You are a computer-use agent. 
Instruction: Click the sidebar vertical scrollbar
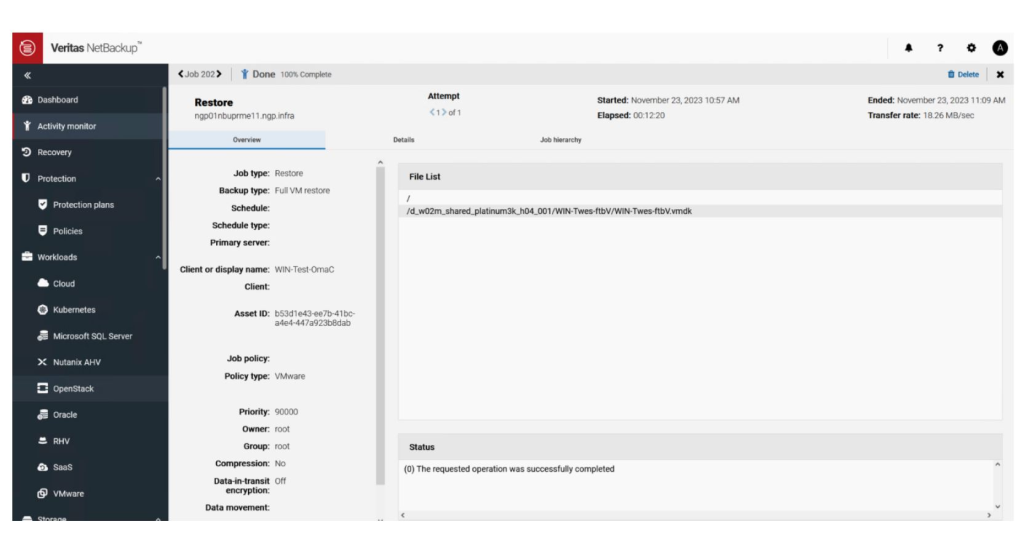click(x=165, y=176)
